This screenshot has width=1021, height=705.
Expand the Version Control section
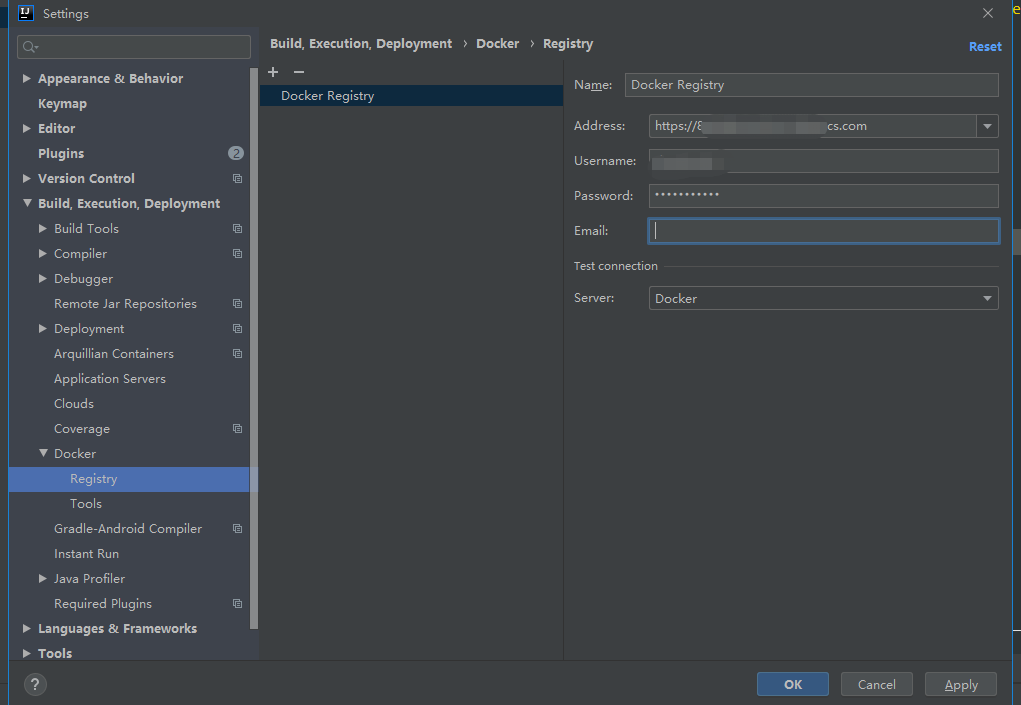pyautogui.click(x=27, y=178)
